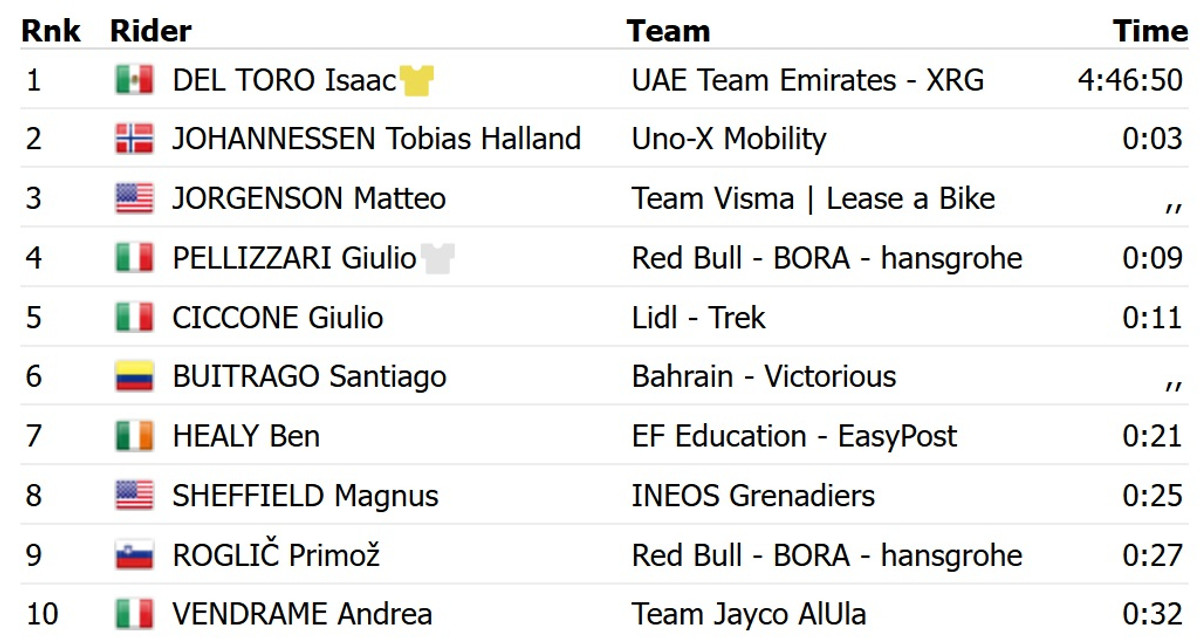Click the Mexican flag beside Del Toro

134,80
